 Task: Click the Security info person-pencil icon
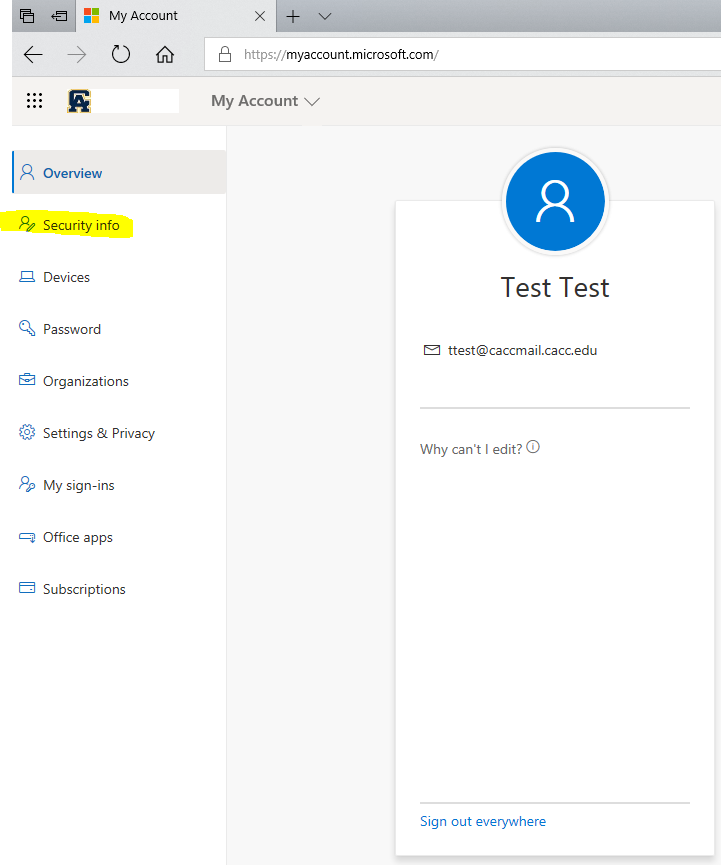27,225
